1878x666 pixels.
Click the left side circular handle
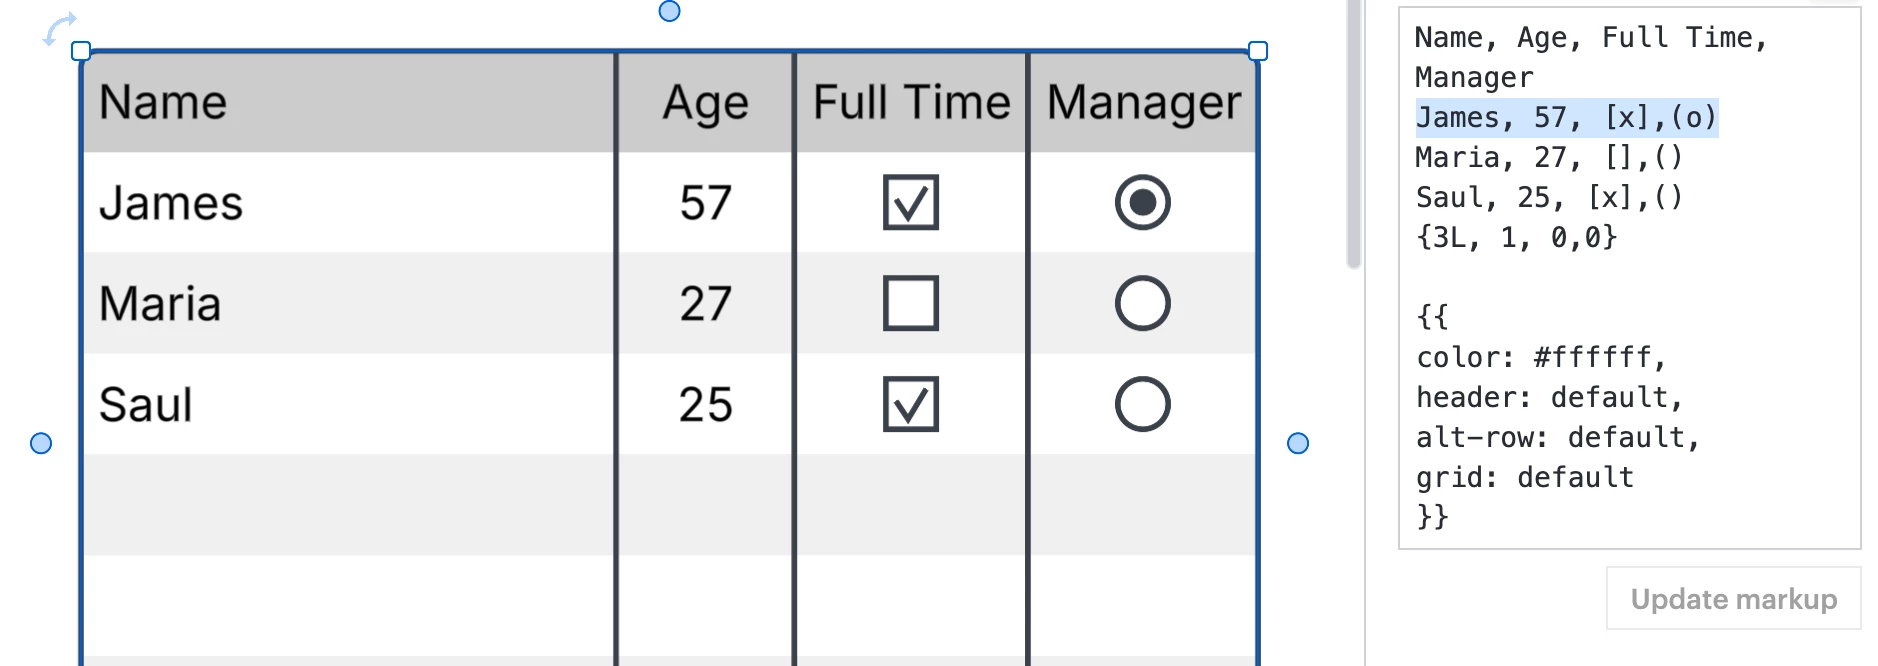pos(41,443)
